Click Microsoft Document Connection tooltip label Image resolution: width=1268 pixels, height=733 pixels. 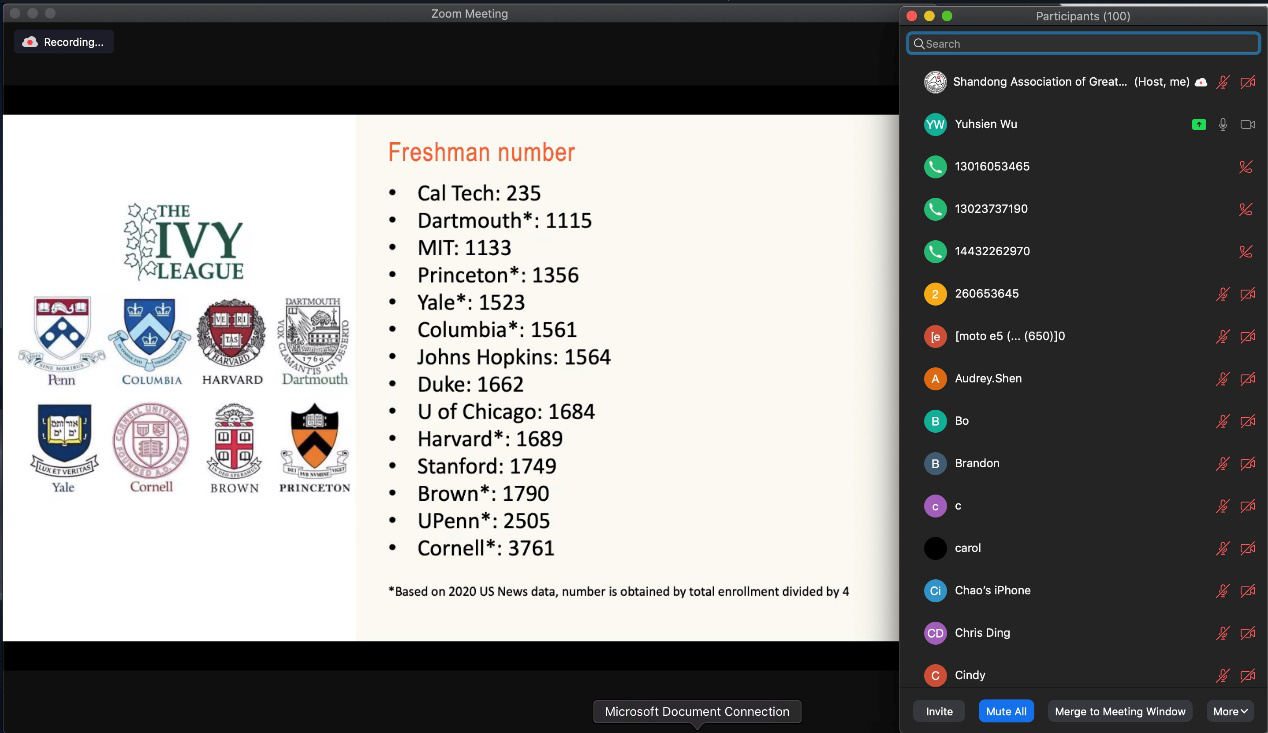tap(697, 712)
